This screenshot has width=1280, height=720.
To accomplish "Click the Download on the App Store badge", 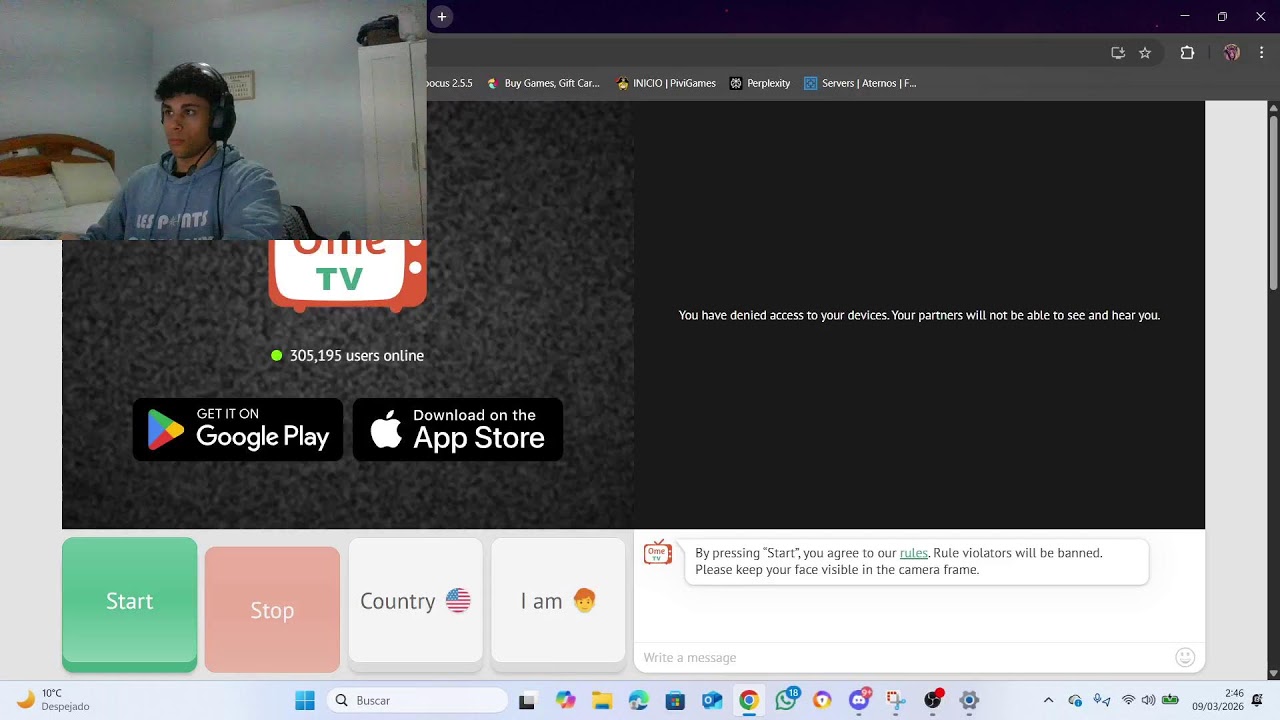I will pos(458,430).
